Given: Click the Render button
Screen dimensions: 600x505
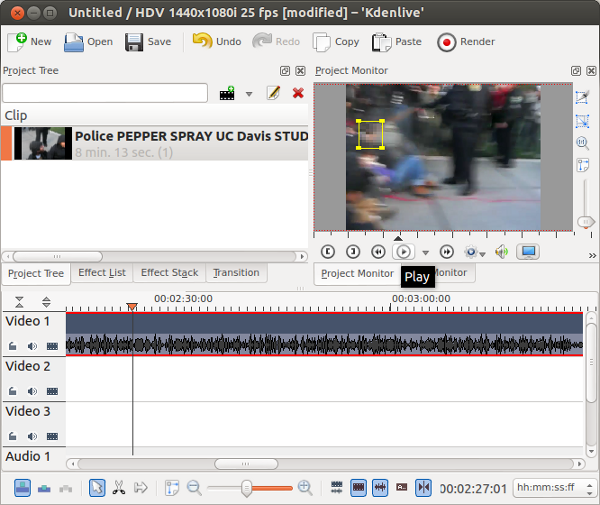Looking at the screenshot, I should pos(466,42).
